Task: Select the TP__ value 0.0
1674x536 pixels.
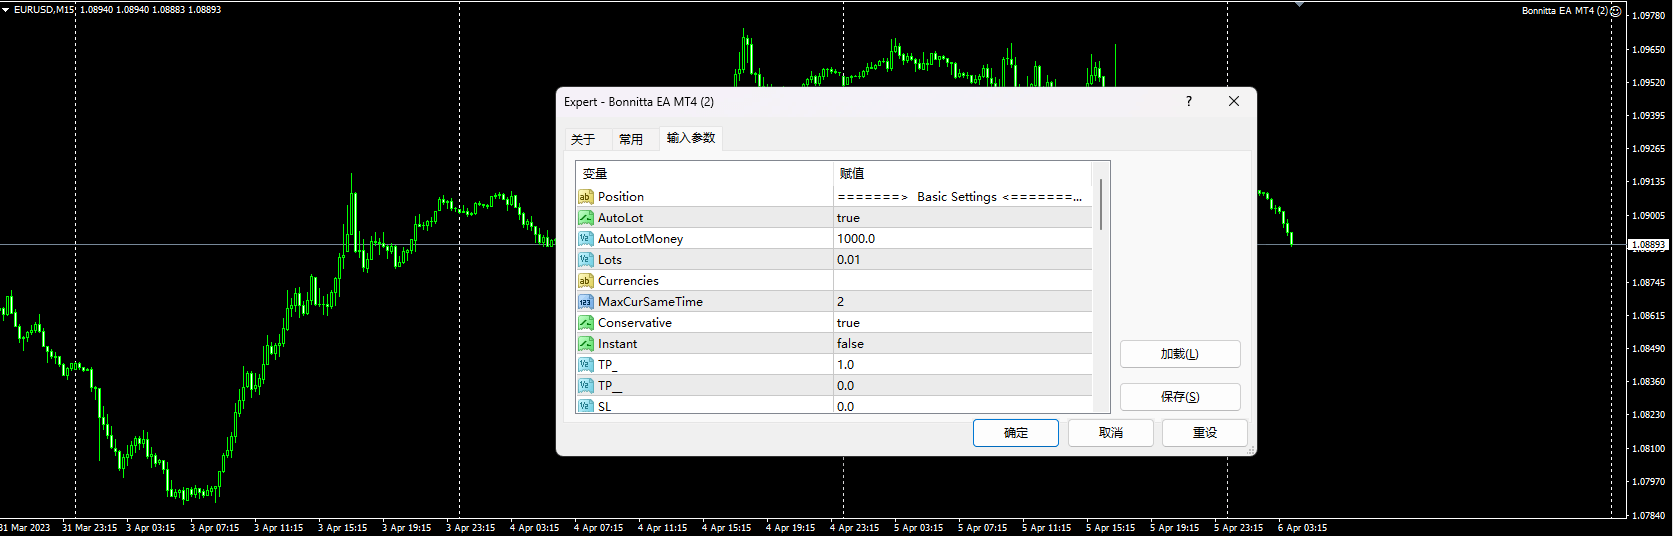Action: click(x=963, y=386)
